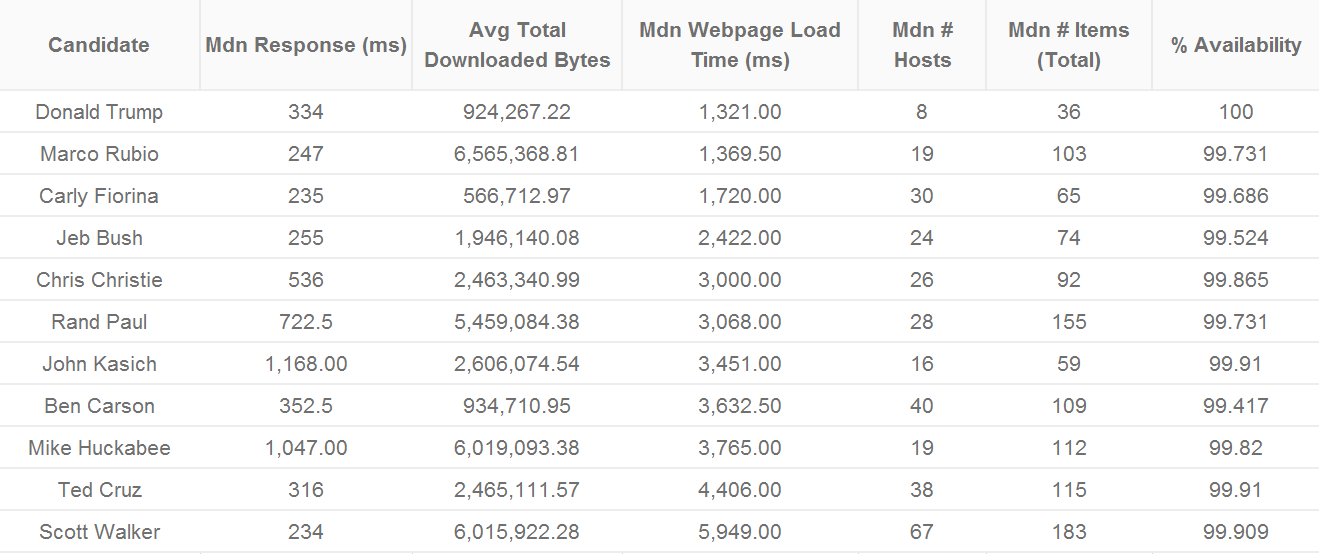The height and width of the screenshot is (554, 1319).
Task: Sort by % Availability column header
Action: point(1236,45)
